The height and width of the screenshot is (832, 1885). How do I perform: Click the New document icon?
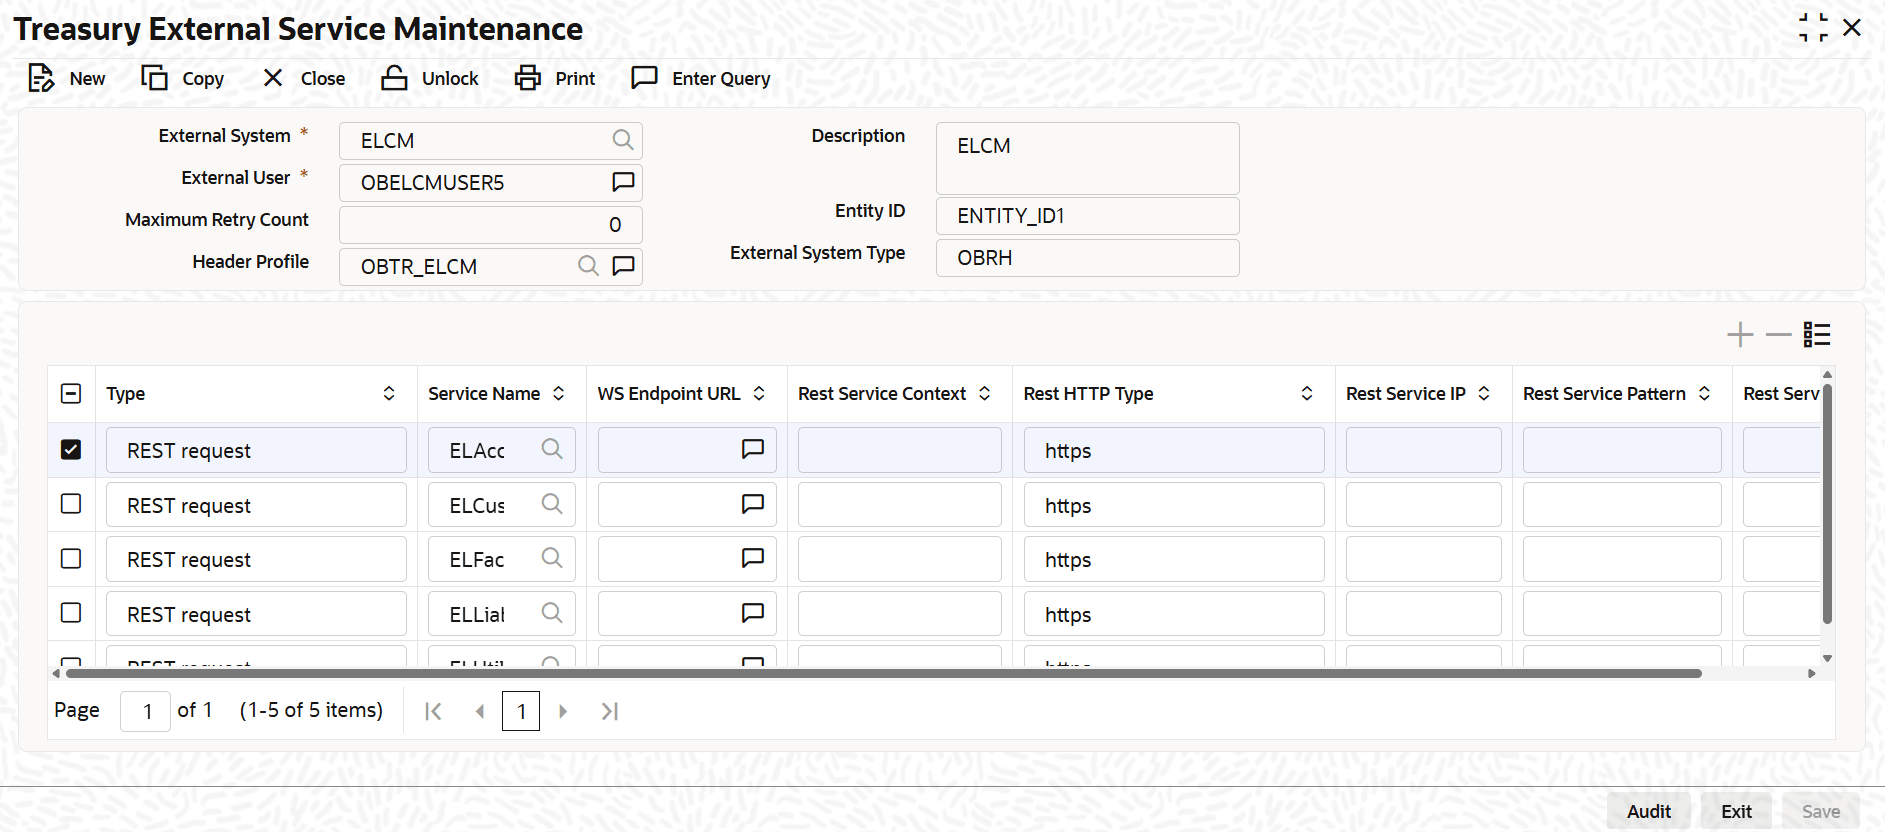tap(41, 78)
